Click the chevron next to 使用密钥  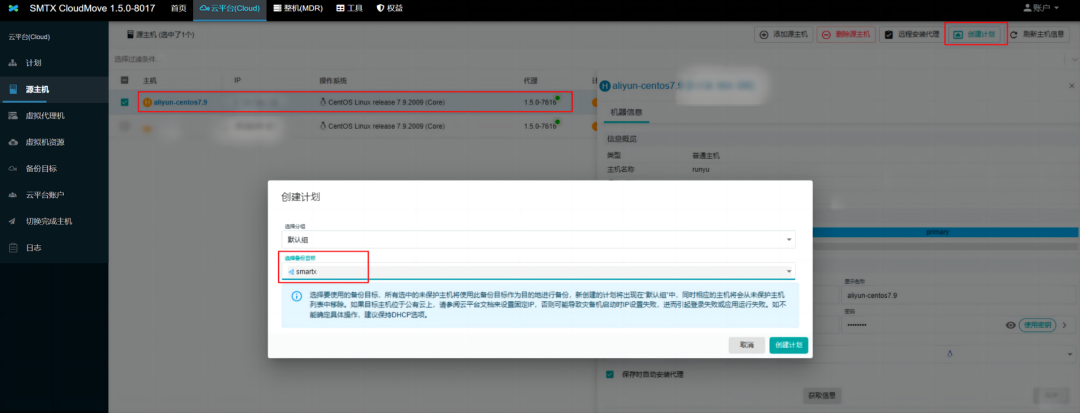coord(1065,325)
